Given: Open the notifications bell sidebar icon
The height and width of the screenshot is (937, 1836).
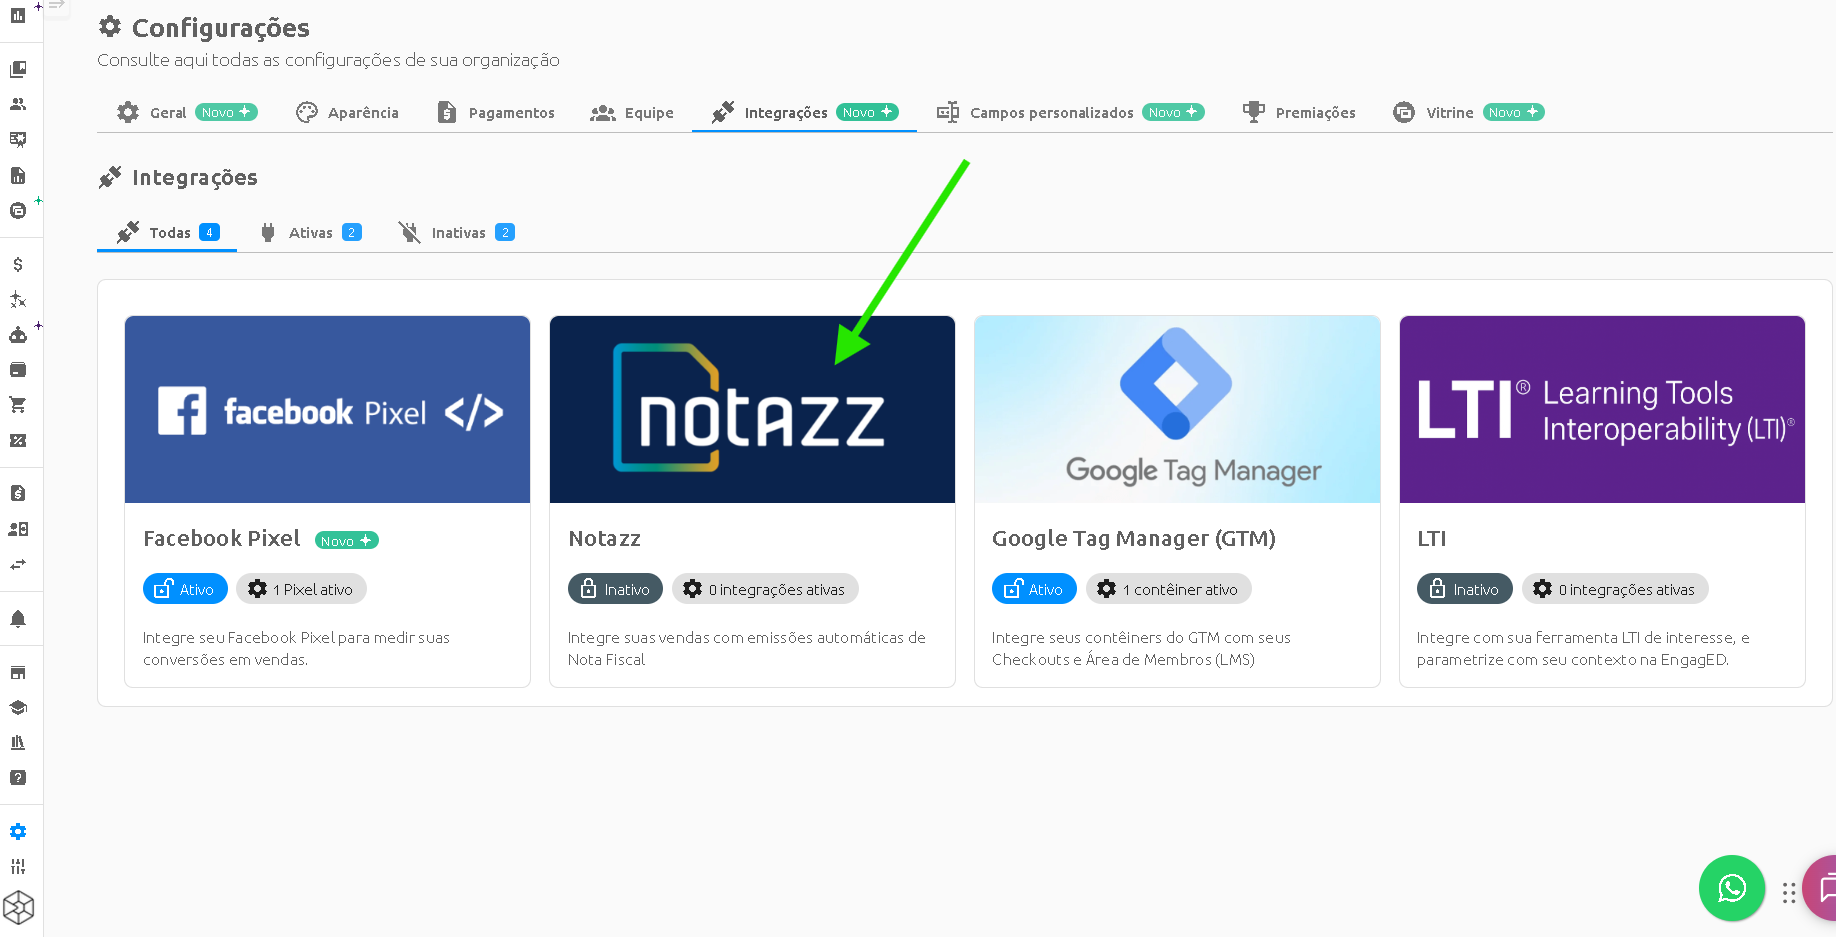Looking at the screenshot, I should point(18,619).
